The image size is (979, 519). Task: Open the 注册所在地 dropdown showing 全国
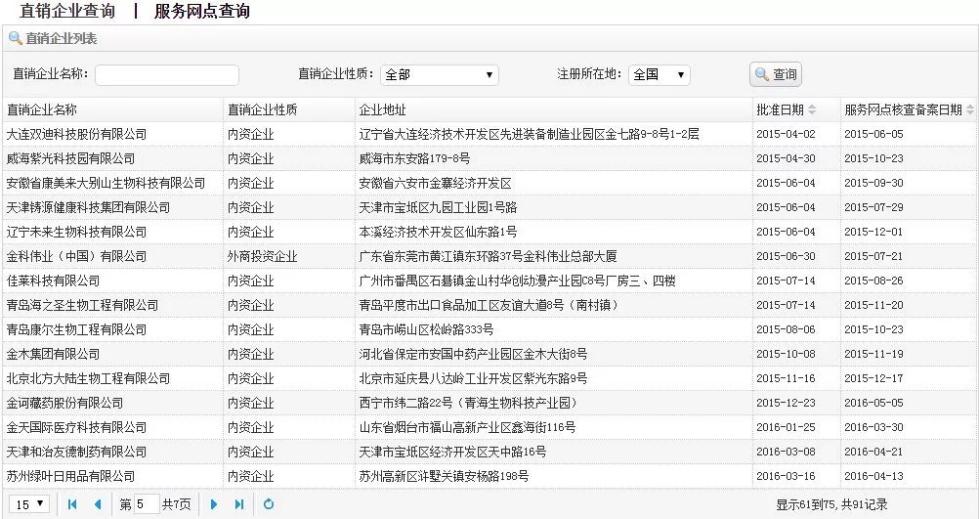coord(661,75)
